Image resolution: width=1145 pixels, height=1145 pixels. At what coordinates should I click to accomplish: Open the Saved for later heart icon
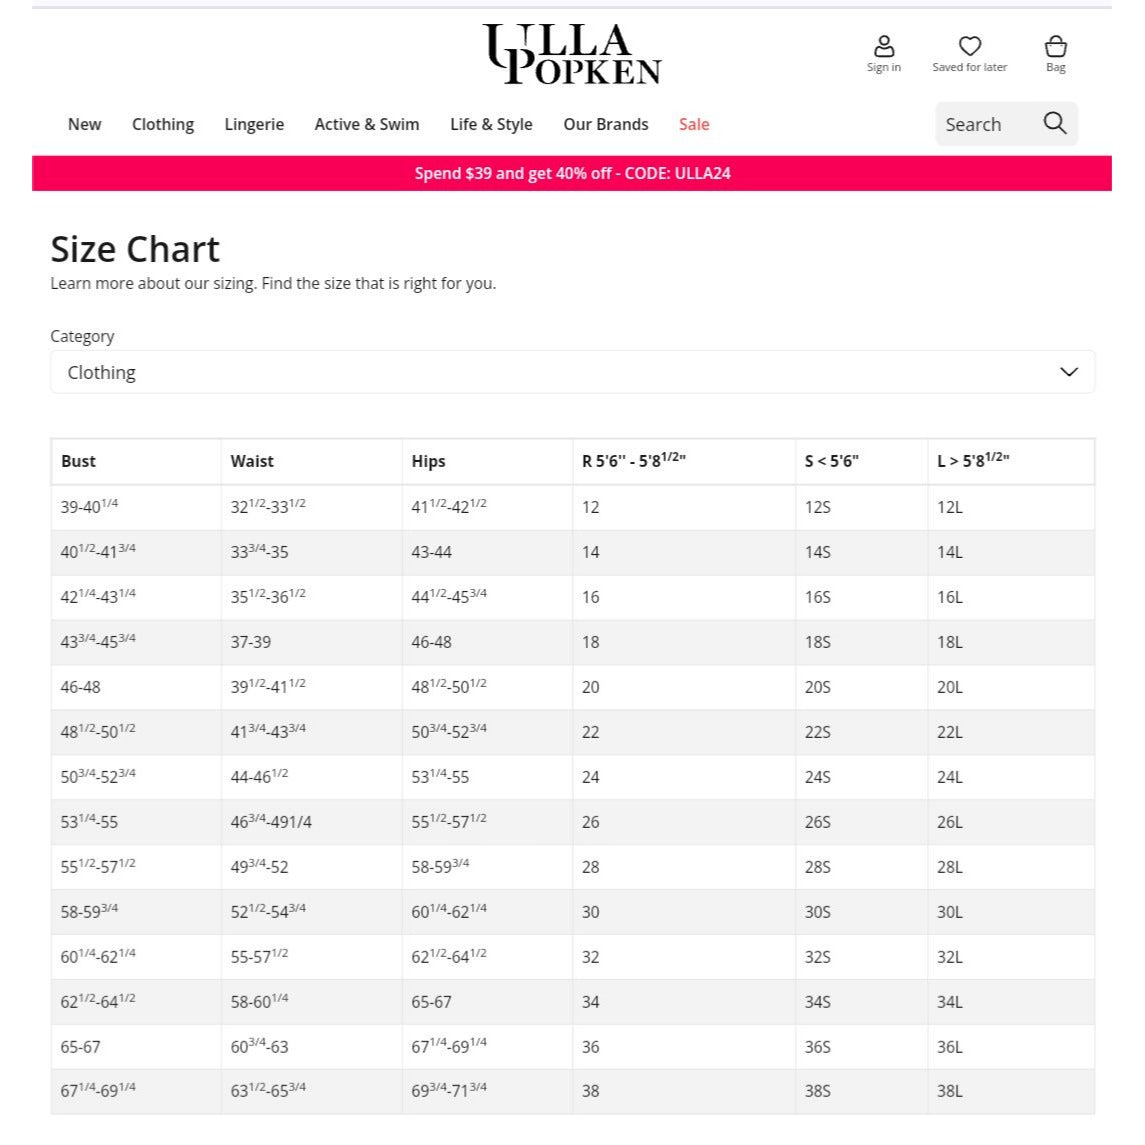(x=969, y=46)
